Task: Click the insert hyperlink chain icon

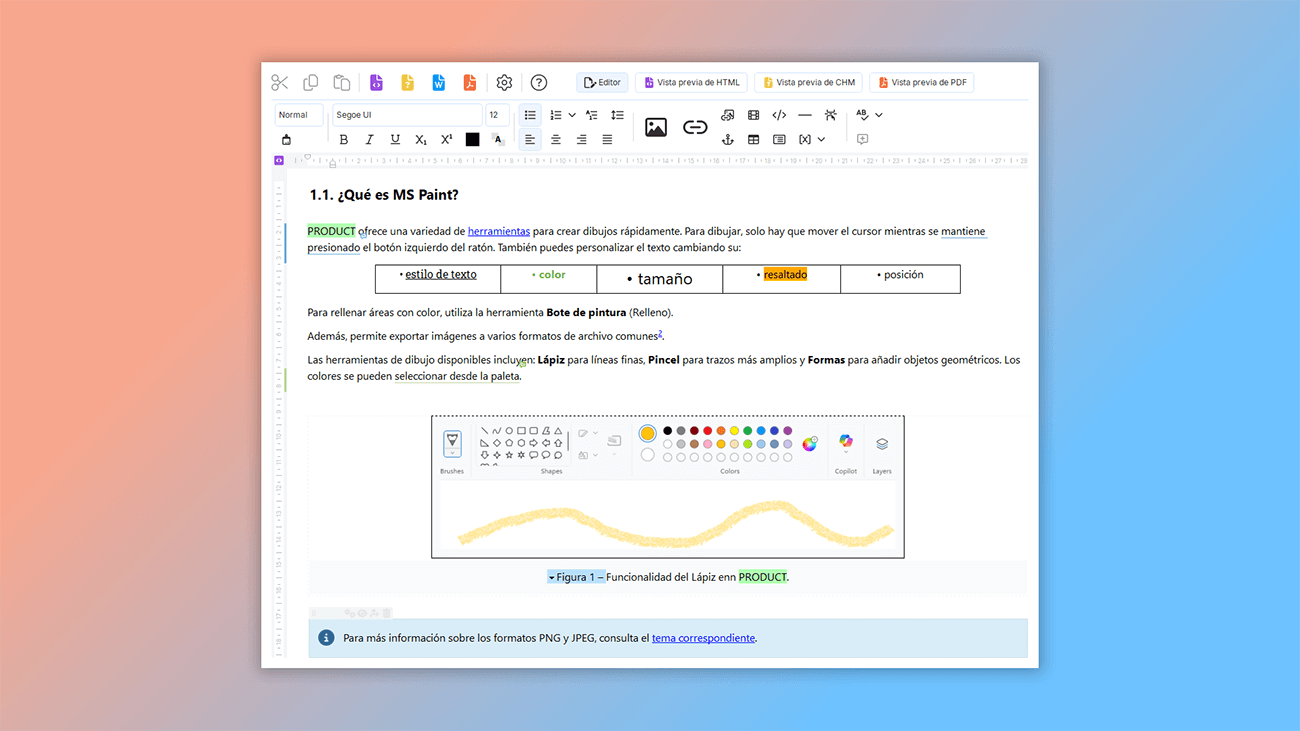Action: pos(695,127)
